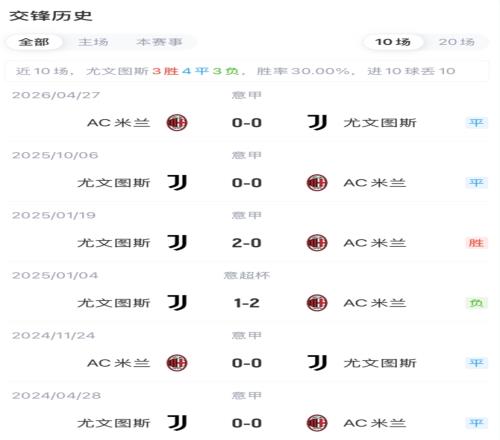Click Juventus logo in 2025/10/06 match
500x440 pixels.
[177, 182]
